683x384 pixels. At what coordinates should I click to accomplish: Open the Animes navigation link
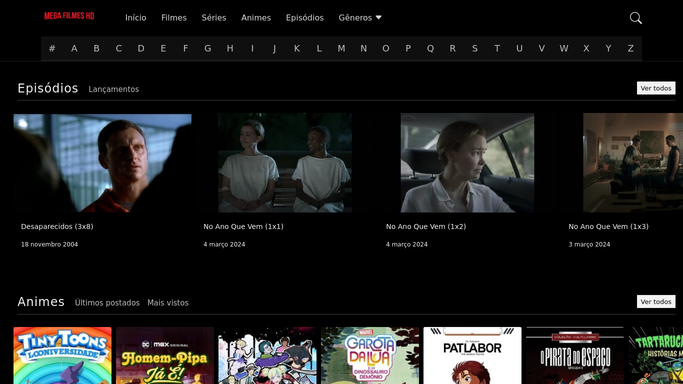point(256,18)
